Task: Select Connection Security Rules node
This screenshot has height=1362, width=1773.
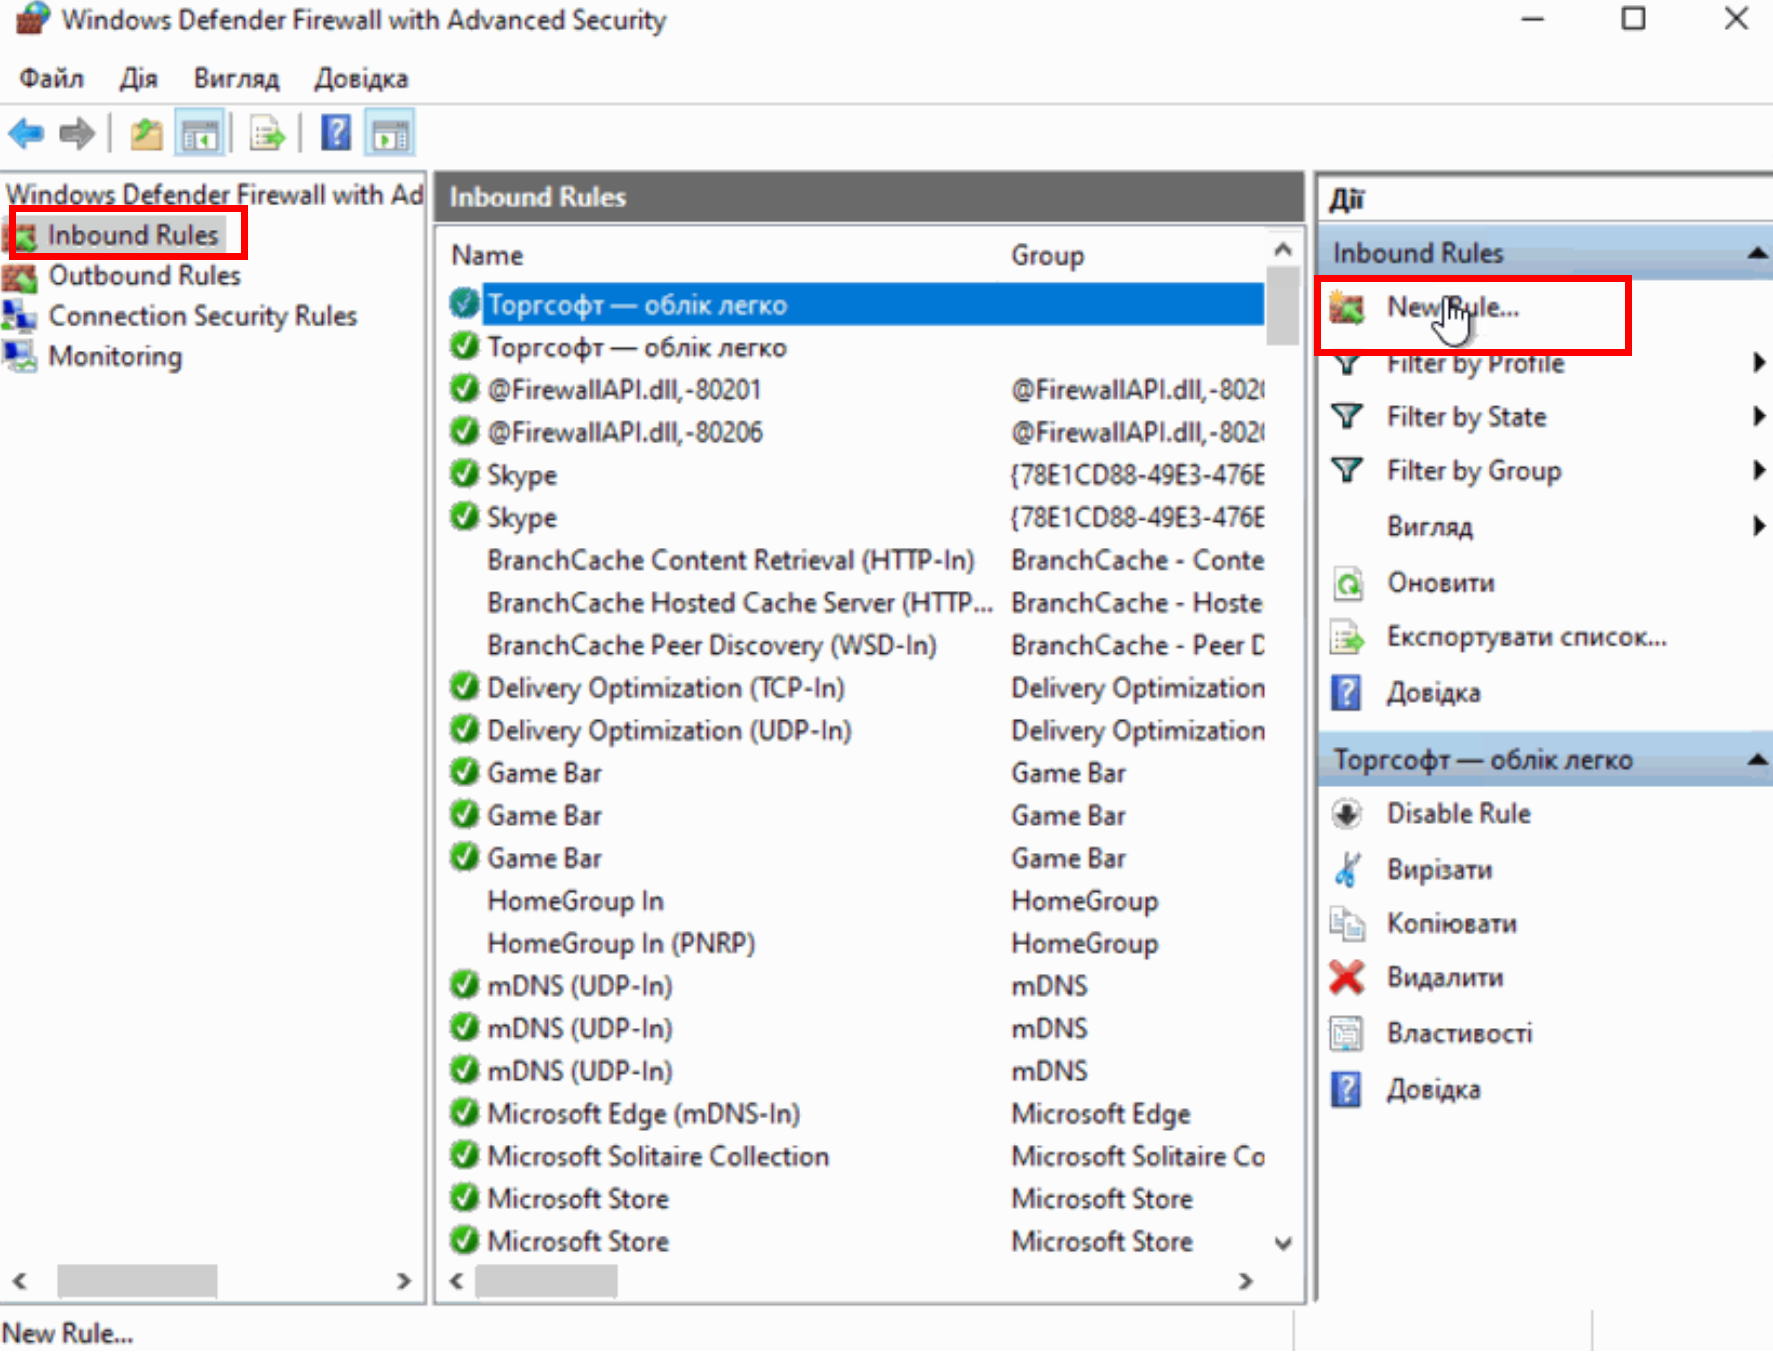Action: coord(202,316)
